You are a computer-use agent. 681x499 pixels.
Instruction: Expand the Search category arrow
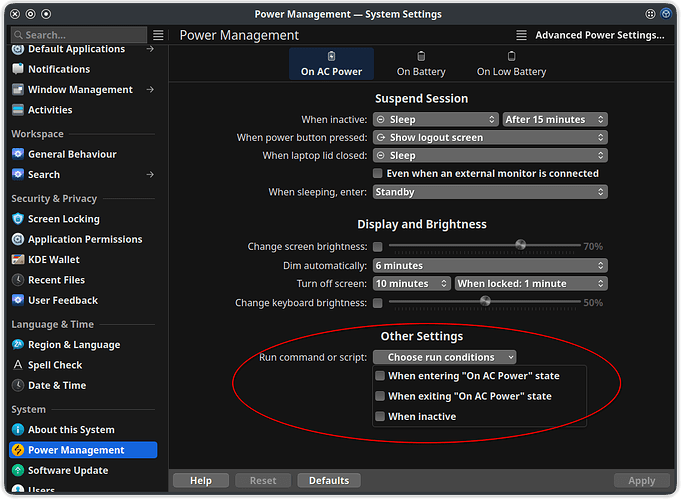click(150, 175)
